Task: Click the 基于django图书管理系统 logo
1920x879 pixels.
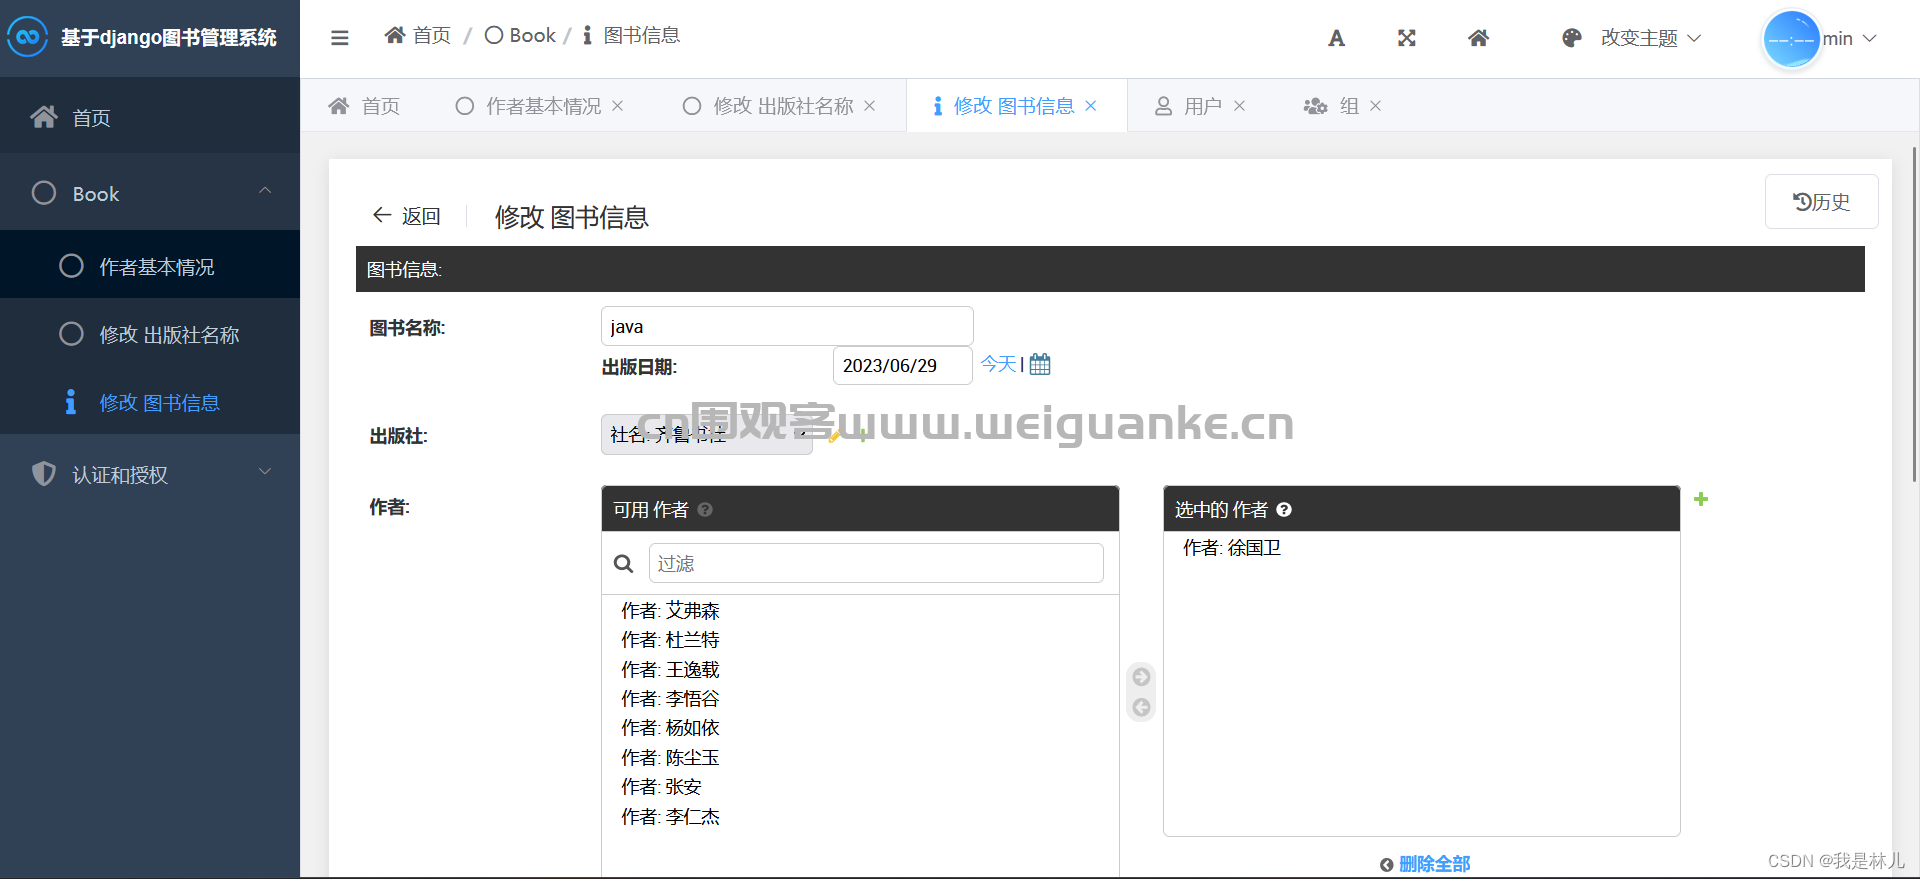Action: 143,38
